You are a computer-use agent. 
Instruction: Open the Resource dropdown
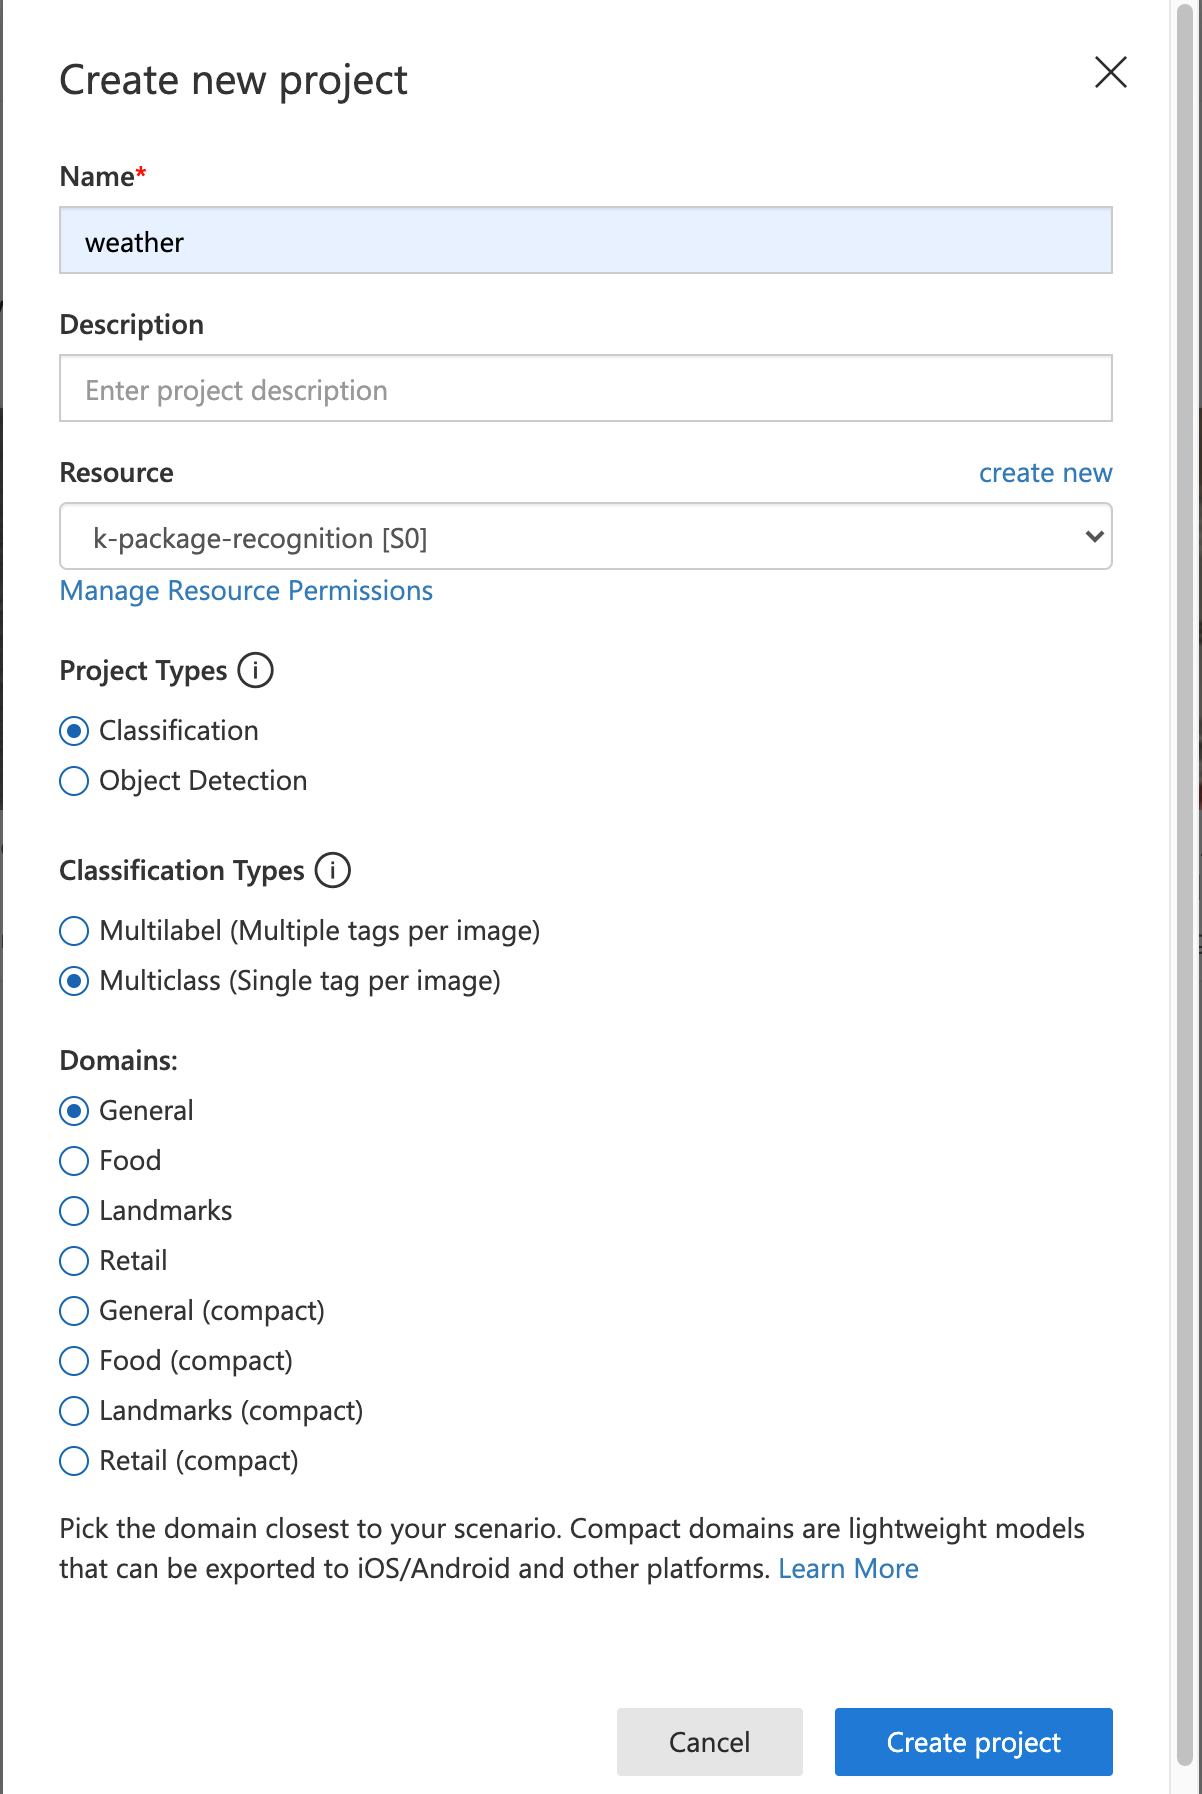point(585,537)
